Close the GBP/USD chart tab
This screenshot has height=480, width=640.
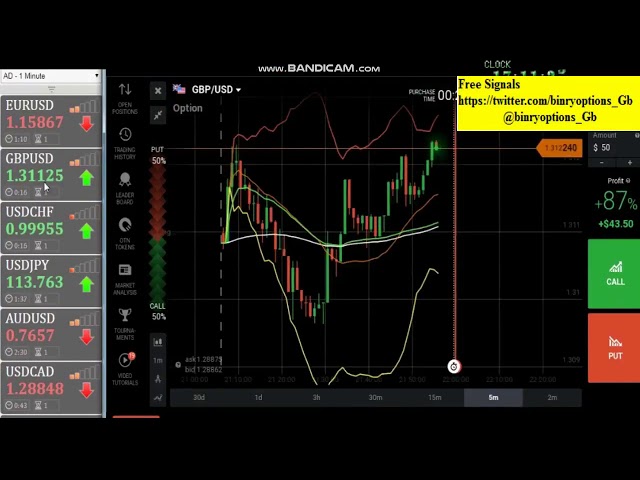(x=158, y=91)
